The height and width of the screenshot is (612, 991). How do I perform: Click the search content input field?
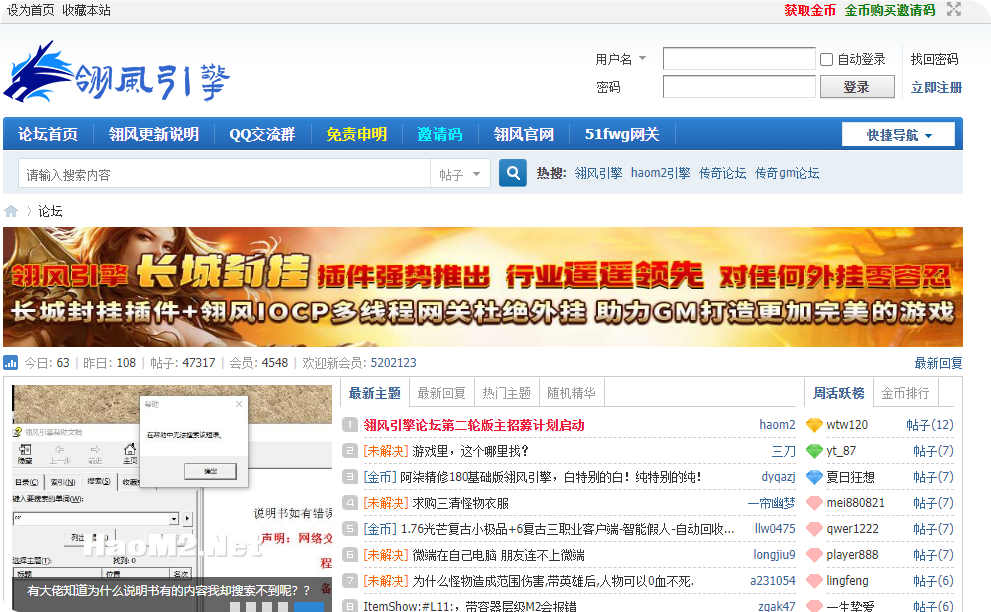coord(224,174)
